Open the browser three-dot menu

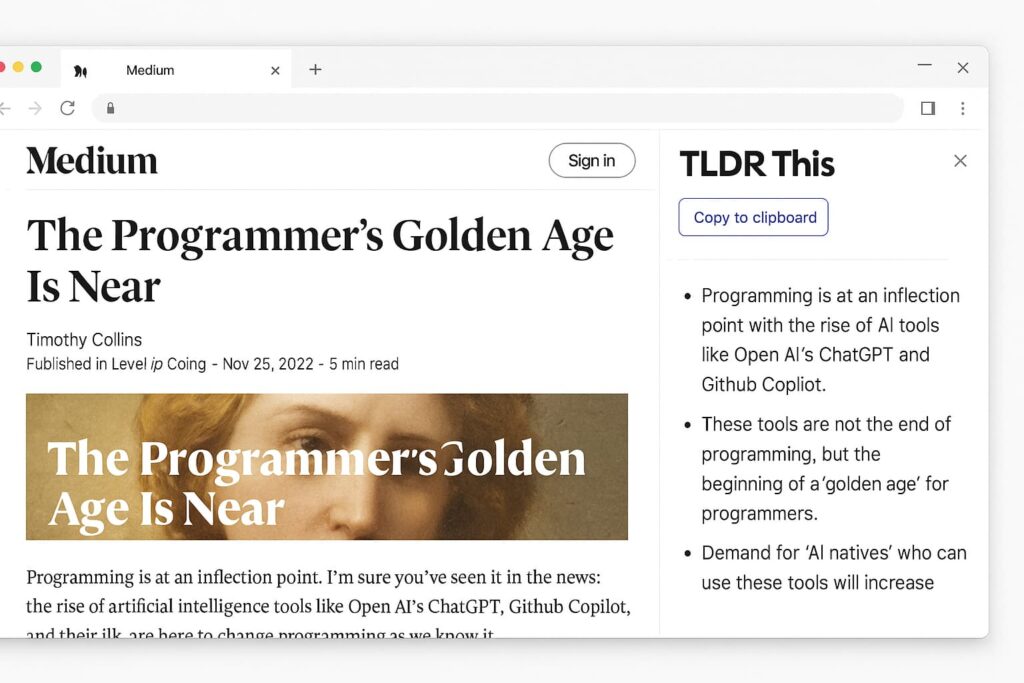[x=963, y=108]
